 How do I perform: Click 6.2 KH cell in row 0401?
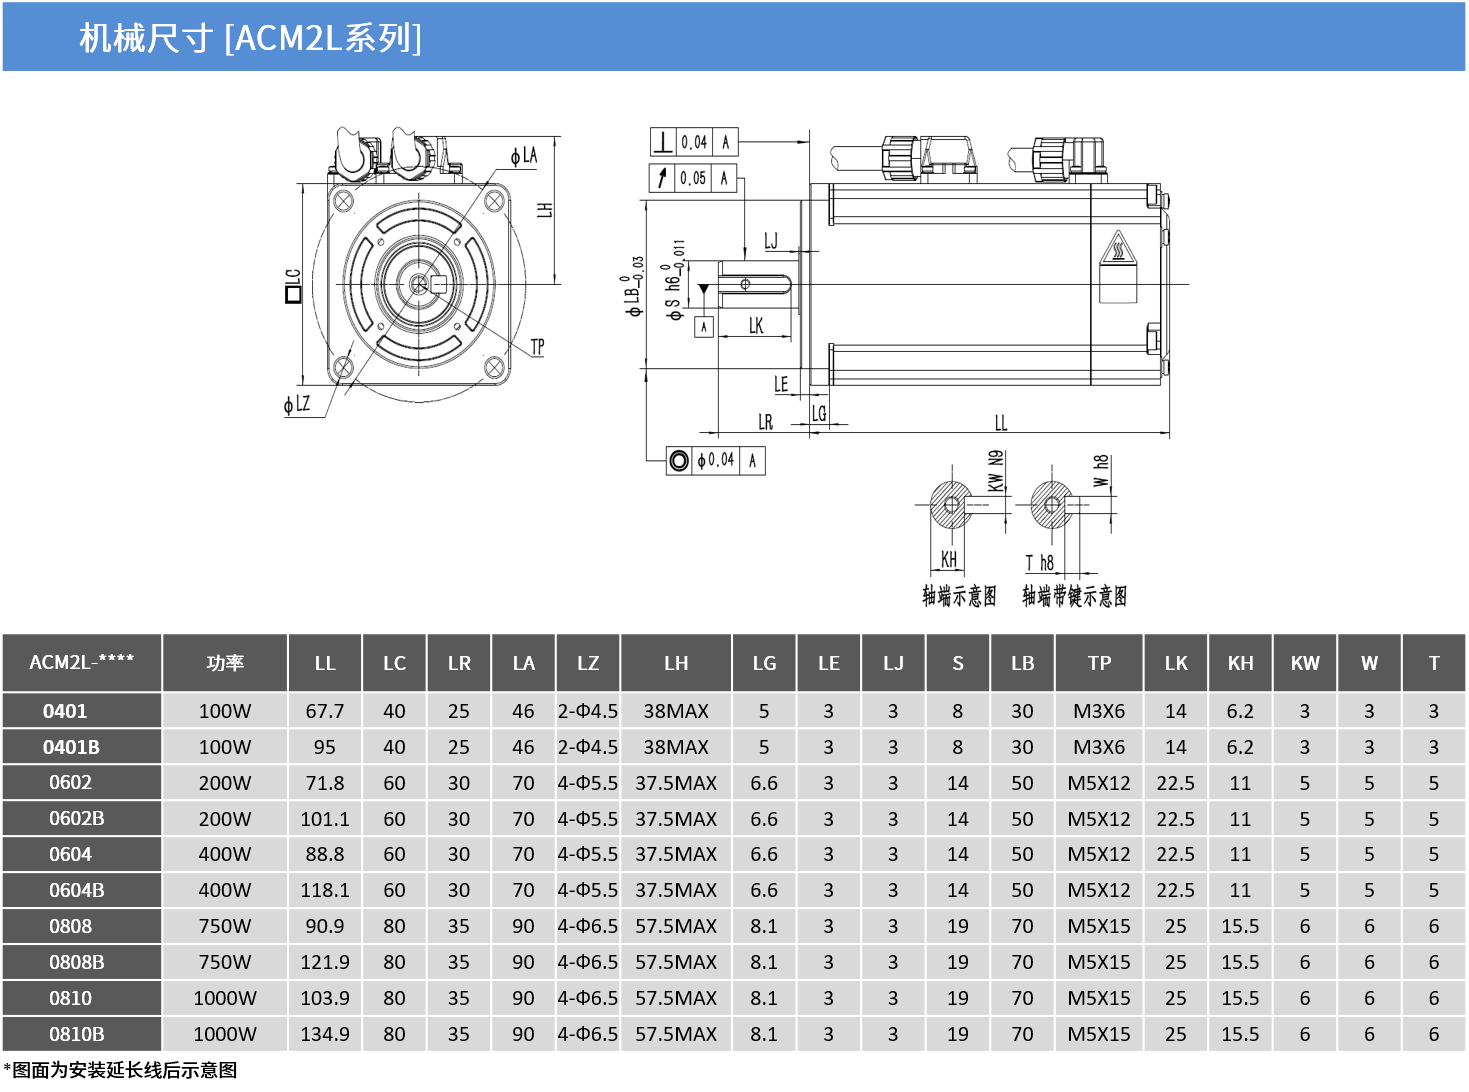pos(1240,711)
